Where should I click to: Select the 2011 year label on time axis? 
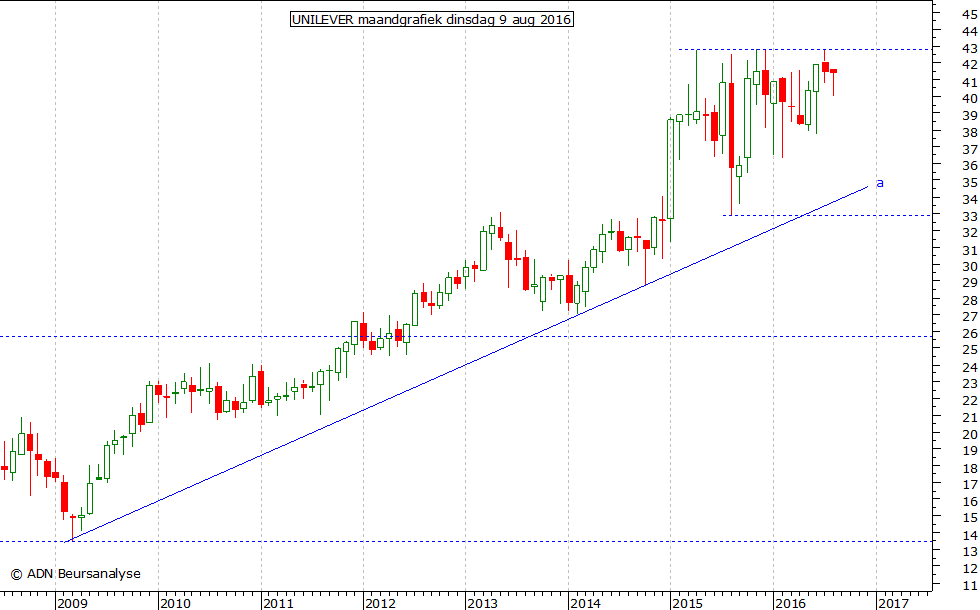278,603
